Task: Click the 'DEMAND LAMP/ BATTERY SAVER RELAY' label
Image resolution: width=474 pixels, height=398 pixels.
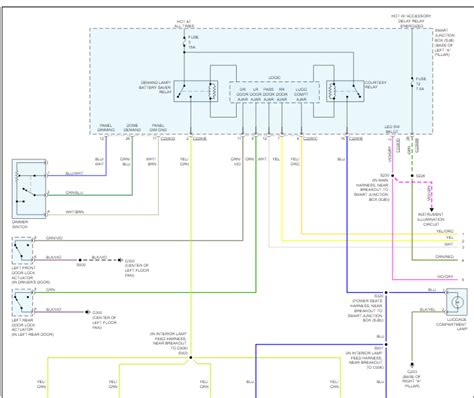Action: pyautogui.click(x=156, y=87)
